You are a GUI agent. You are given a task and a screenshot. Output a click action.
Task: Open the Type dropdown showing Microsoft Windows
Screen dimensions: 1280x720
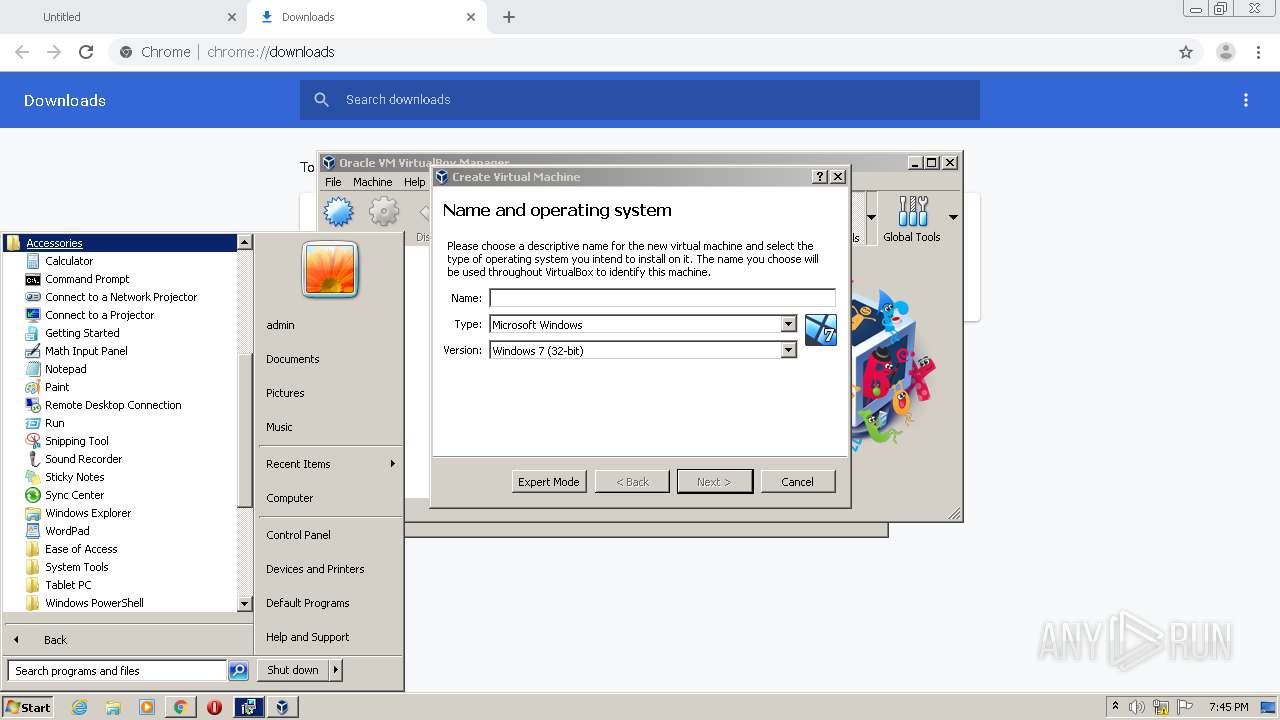(643, 324)
